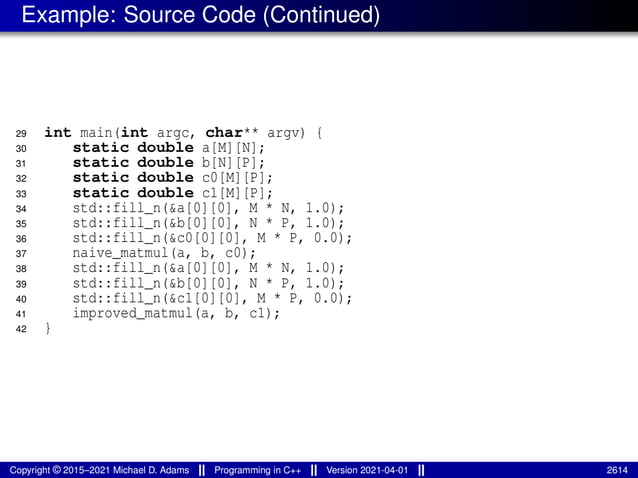Click line 35 fill_n for array b
Viewport: 638px width, 478px height.
(x=208, y=223)
